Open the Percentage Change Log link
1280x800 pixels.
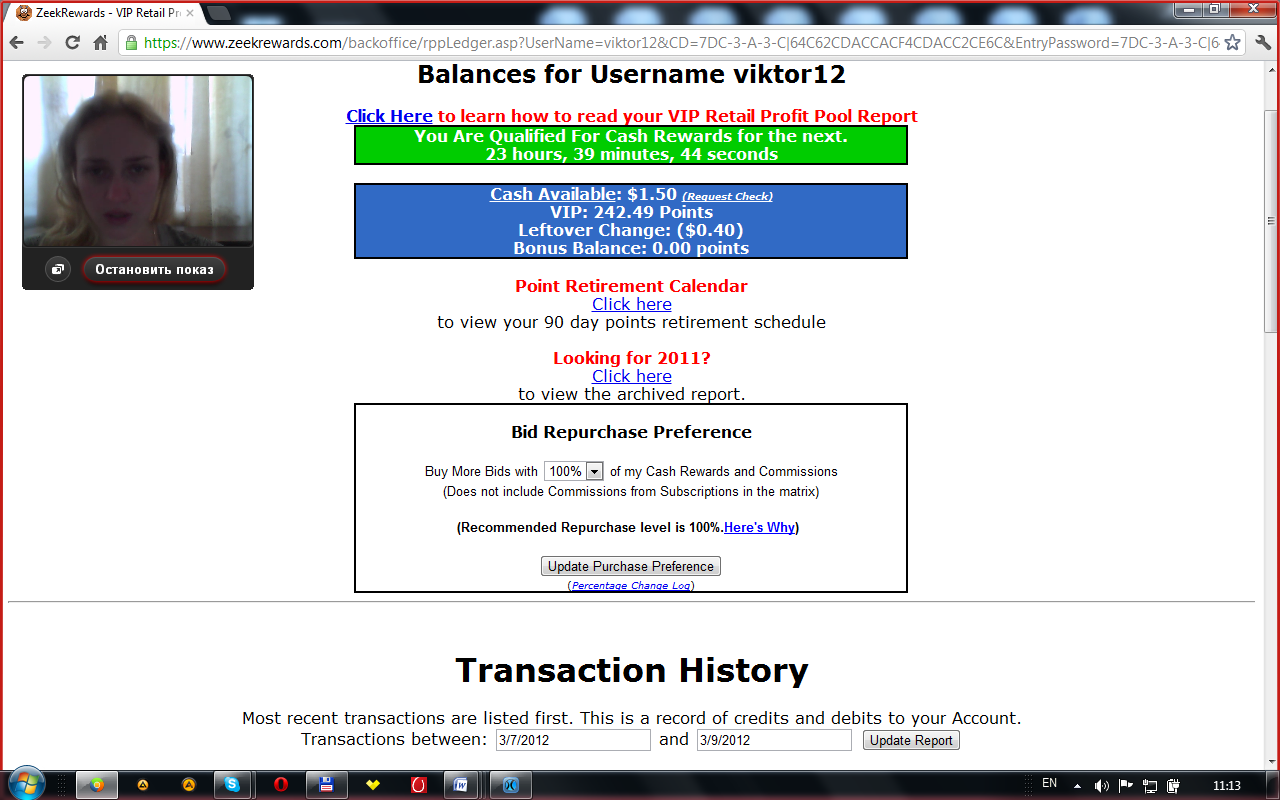point(630,586)
